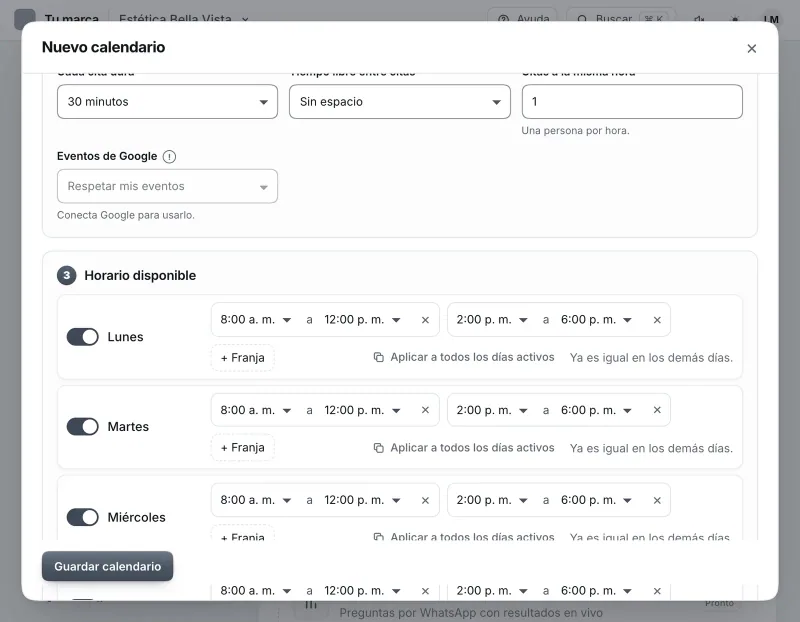Add a Franja to Lunes
Viewport: 800px width, 622px height.
pos(242,358)
